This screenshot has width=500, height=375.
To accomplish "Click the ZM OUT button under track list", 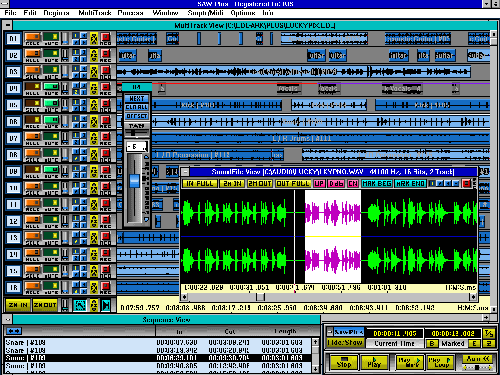I will click(45, 305).
